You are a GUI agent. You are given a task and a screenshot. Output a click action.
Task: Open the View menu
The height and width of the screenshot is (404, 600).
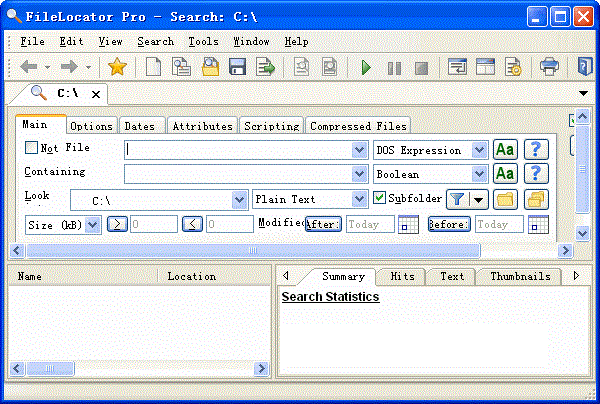click(111, 41)
